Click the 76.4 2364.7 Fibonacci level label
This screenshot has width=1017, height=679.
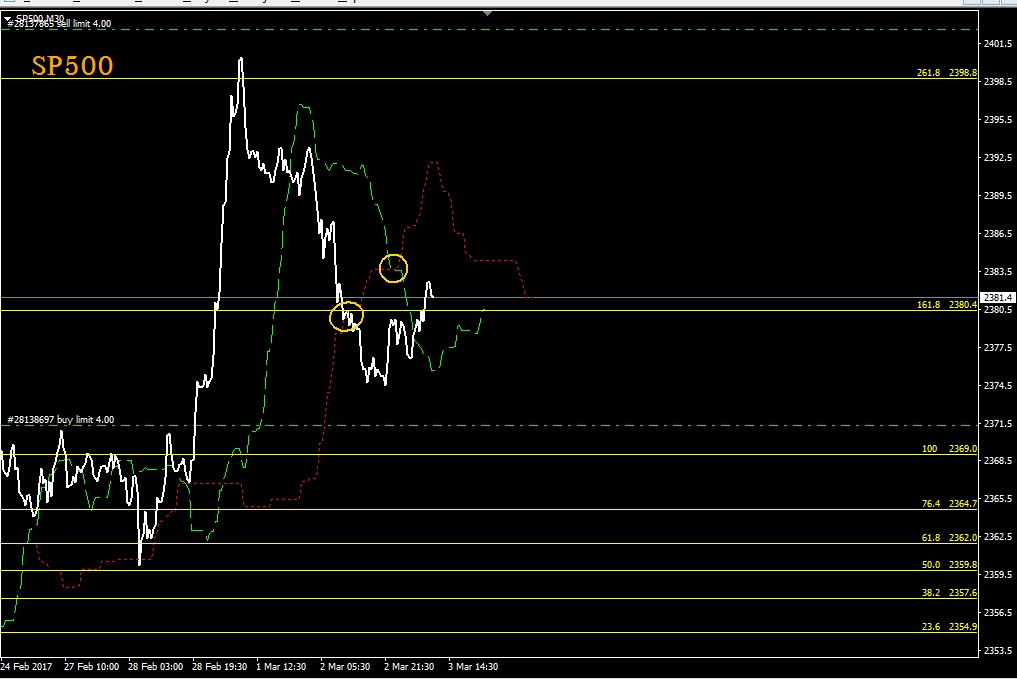[950, 503]
